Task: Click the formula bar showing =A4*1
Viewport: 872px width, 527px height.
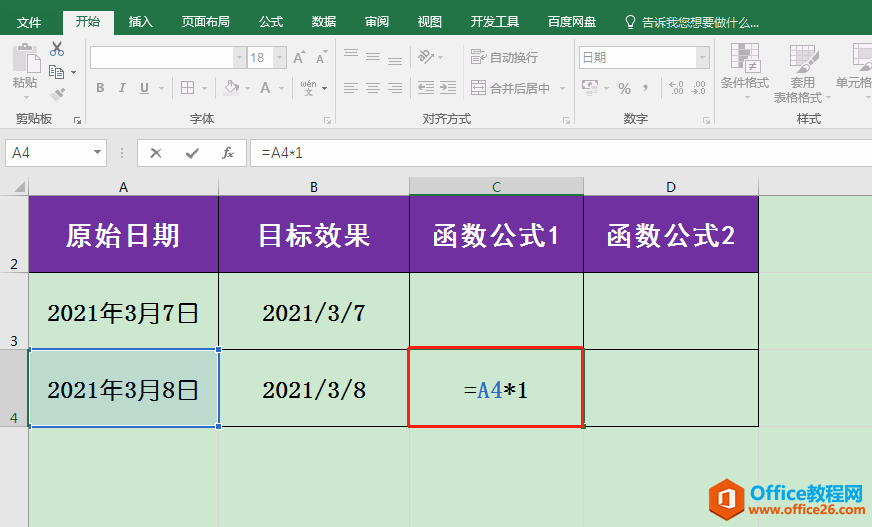Action: point(561,153)
